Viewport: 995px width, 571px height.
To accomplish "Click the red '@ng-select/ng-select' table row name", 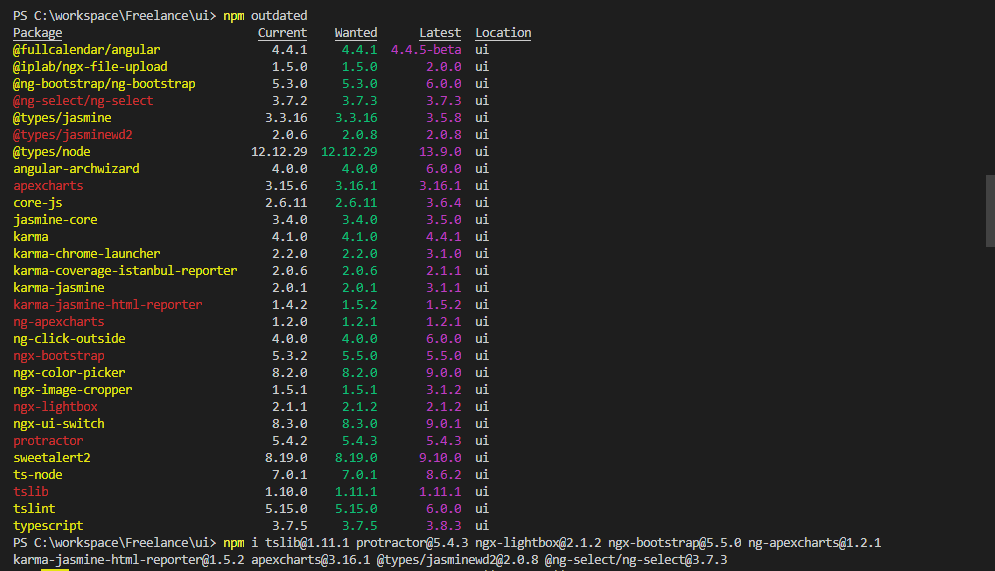I will [83, 101].
